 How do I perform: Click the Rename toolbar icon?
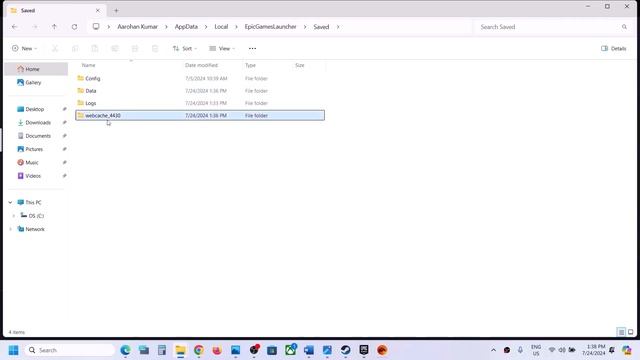pos(115,49)
